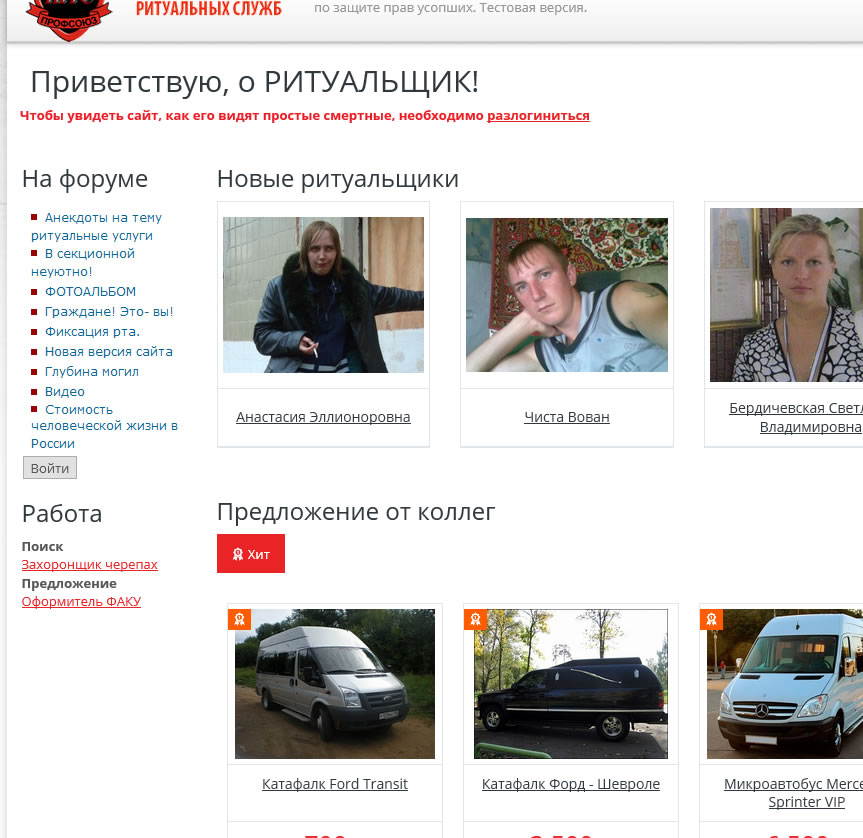This screenshot has width=863, height=838.
Task: Open profile photo of Анастасия Эллионоровна
Action: click(x=323, y=295)
